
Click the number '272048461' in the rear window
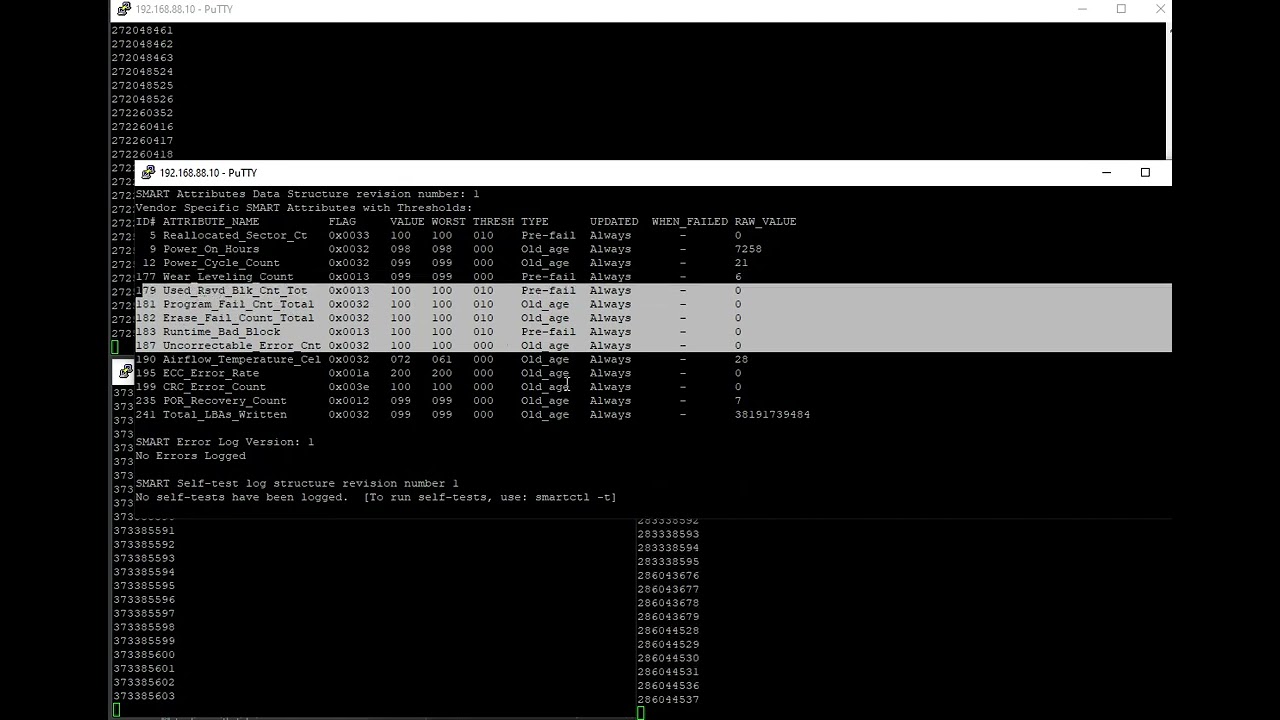pyautogui.click(x=142, y=30)
